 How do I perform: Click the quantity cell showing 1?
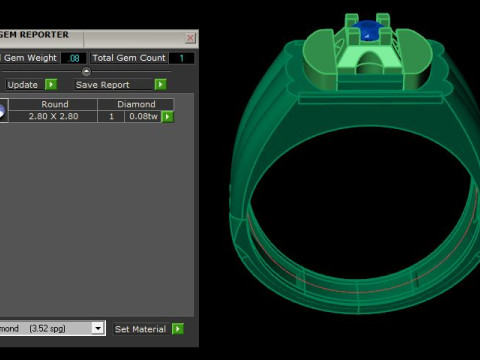[111, 116]
